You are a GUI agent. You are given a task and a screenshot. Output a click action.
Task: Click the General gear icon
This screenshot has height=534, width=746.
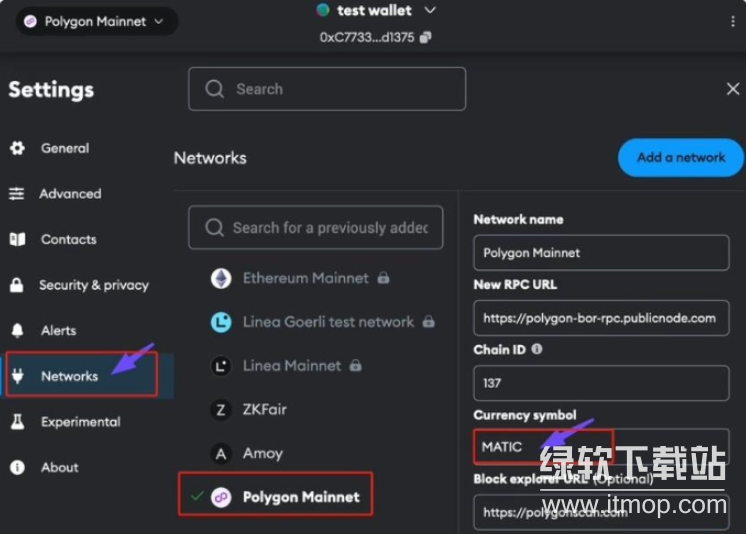(18, 148)
